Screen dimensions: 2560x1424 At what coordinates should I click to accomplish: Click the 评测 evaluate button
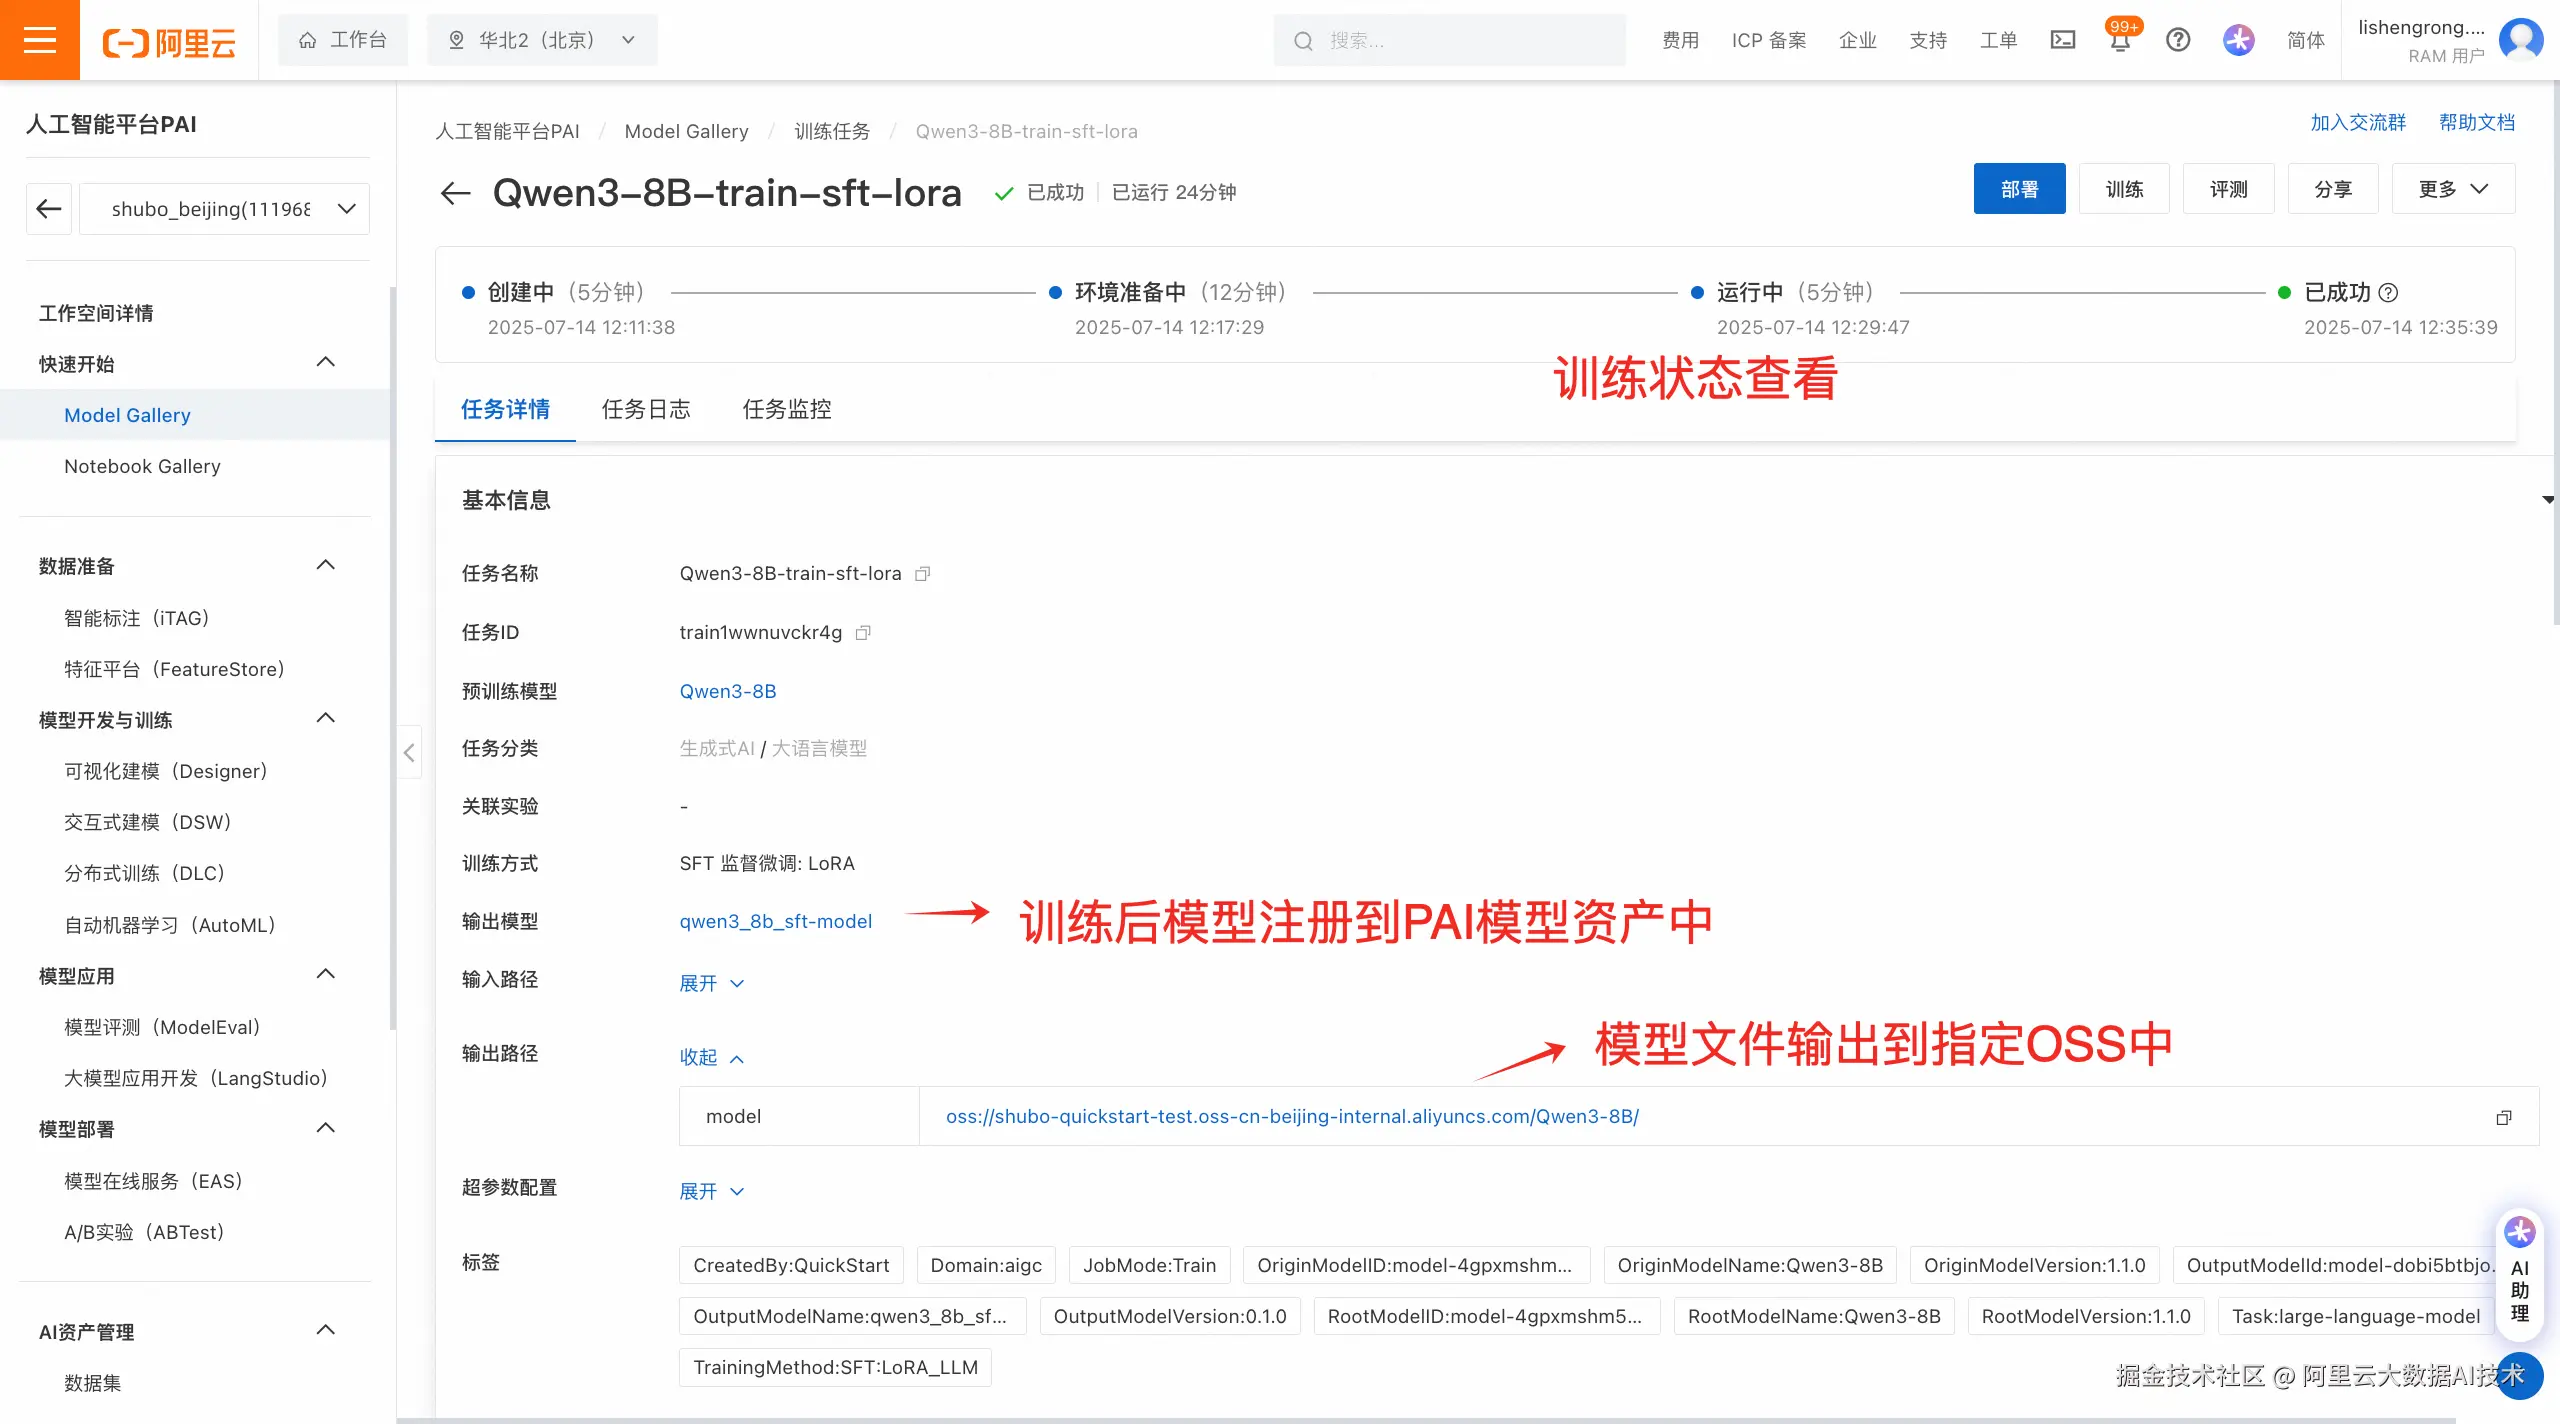pyautogui.click(x=2228, y=189)
